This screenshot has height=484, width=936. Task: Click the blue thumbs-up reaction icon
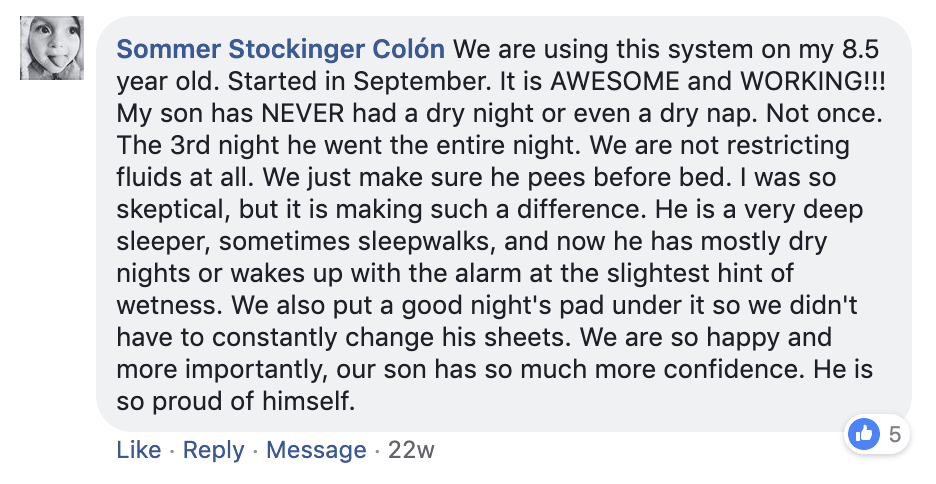tap(863, 433)
